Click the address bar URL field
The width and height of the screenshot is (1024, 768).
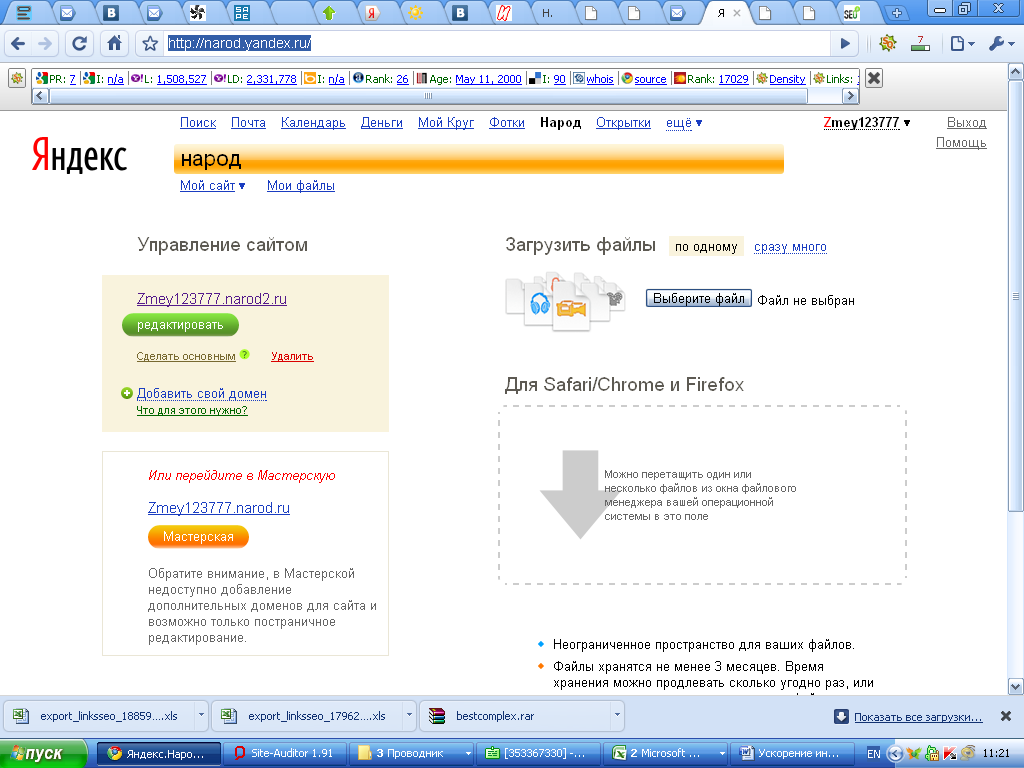click(498, 44)
